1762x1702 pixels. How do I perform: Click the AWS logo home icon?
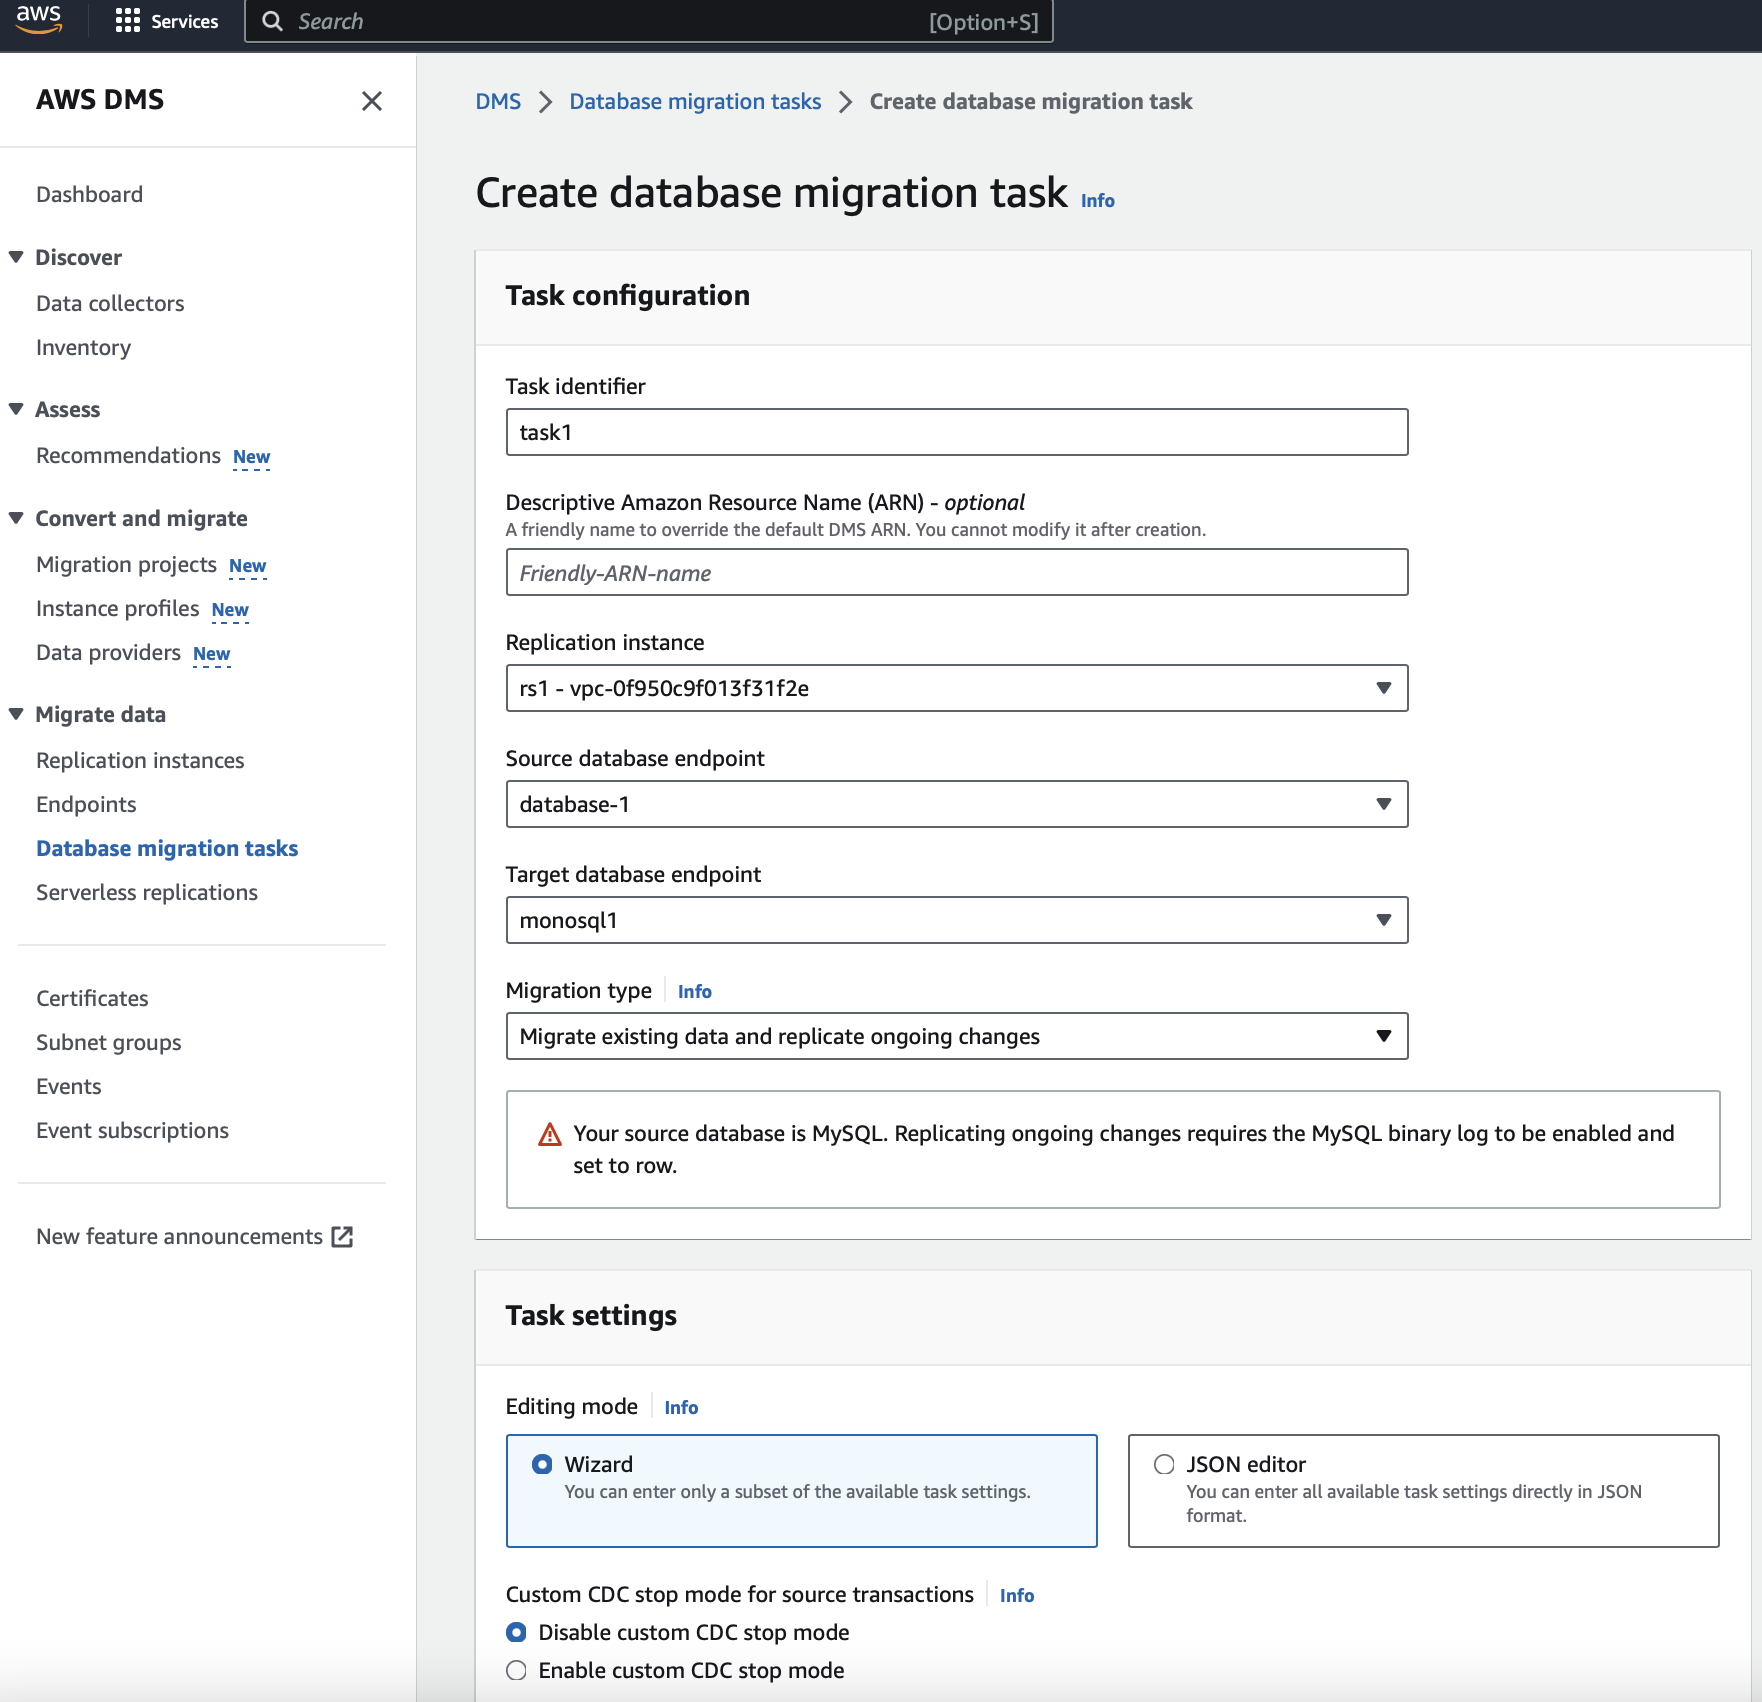[39, 20]
